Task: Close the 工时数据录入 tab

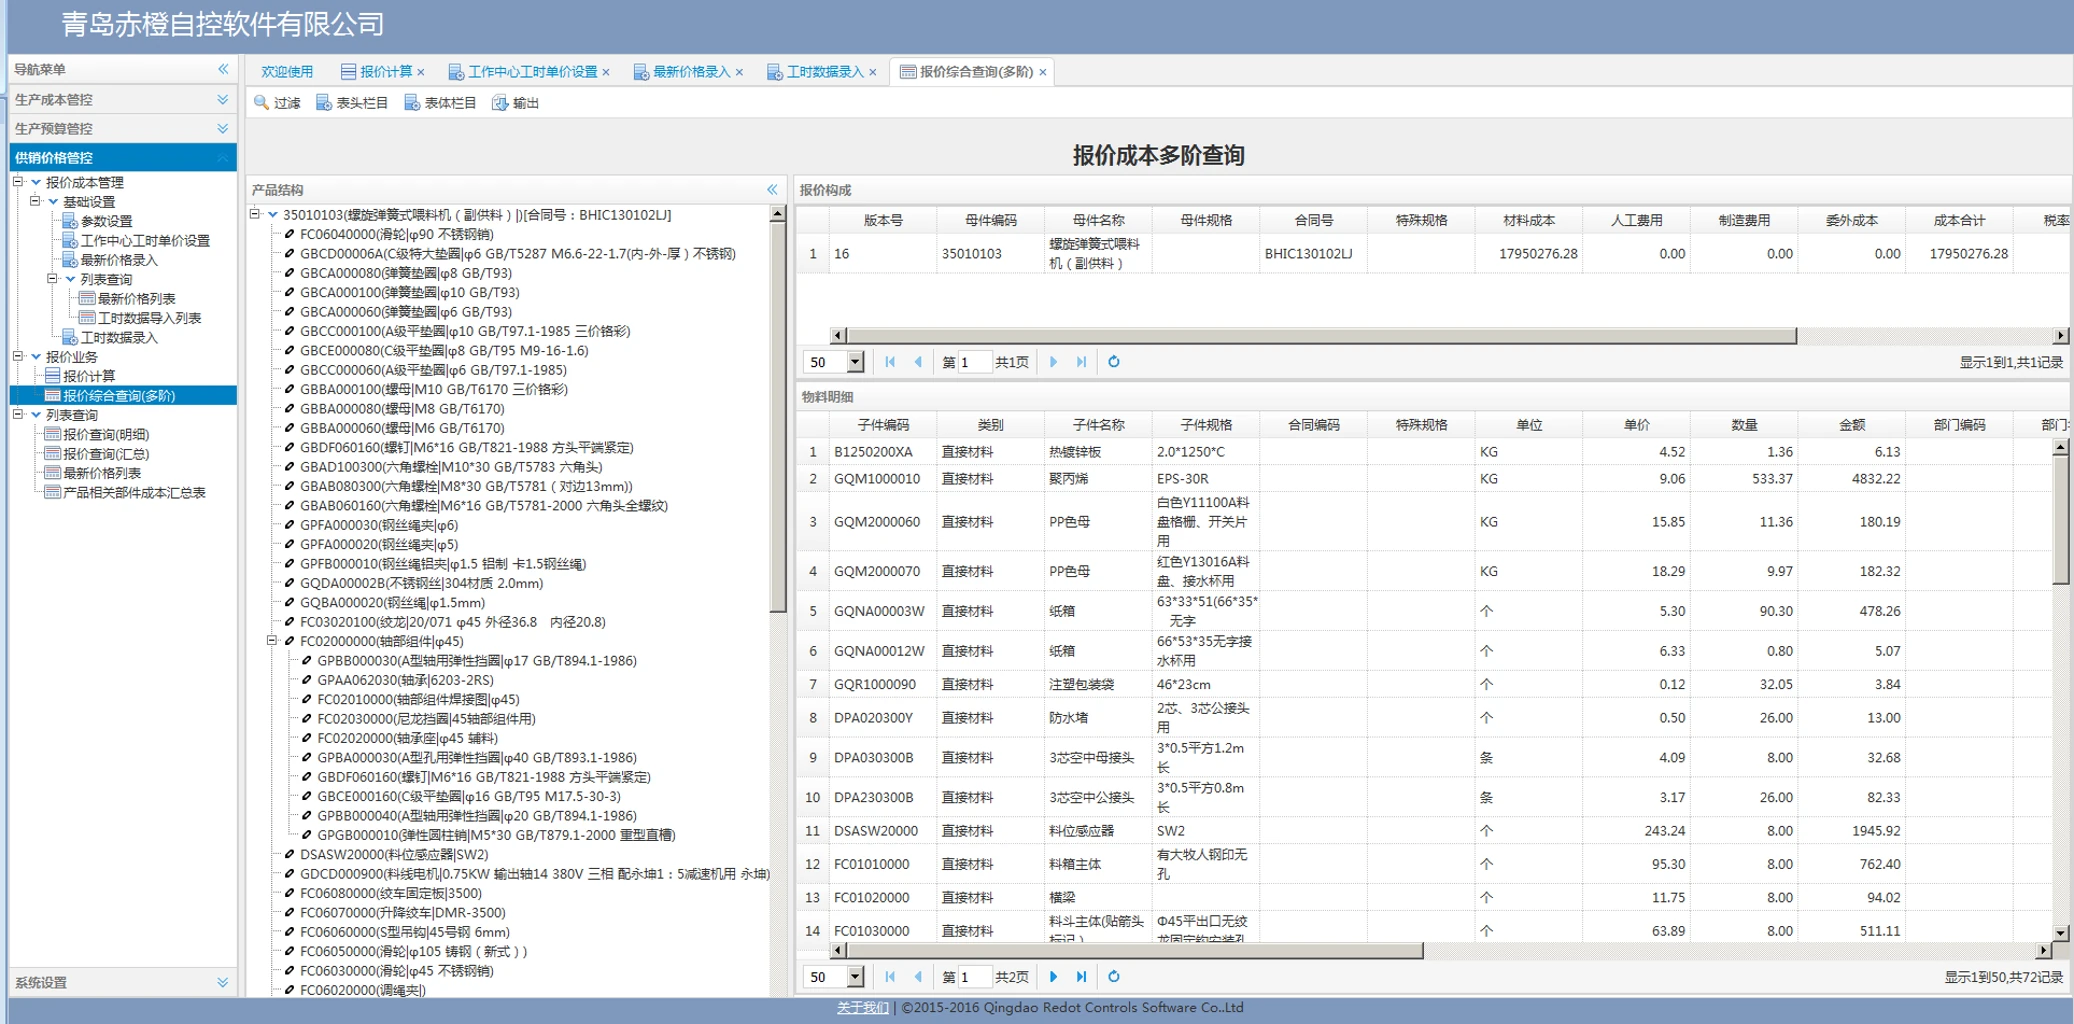Action: pos(873,72)
